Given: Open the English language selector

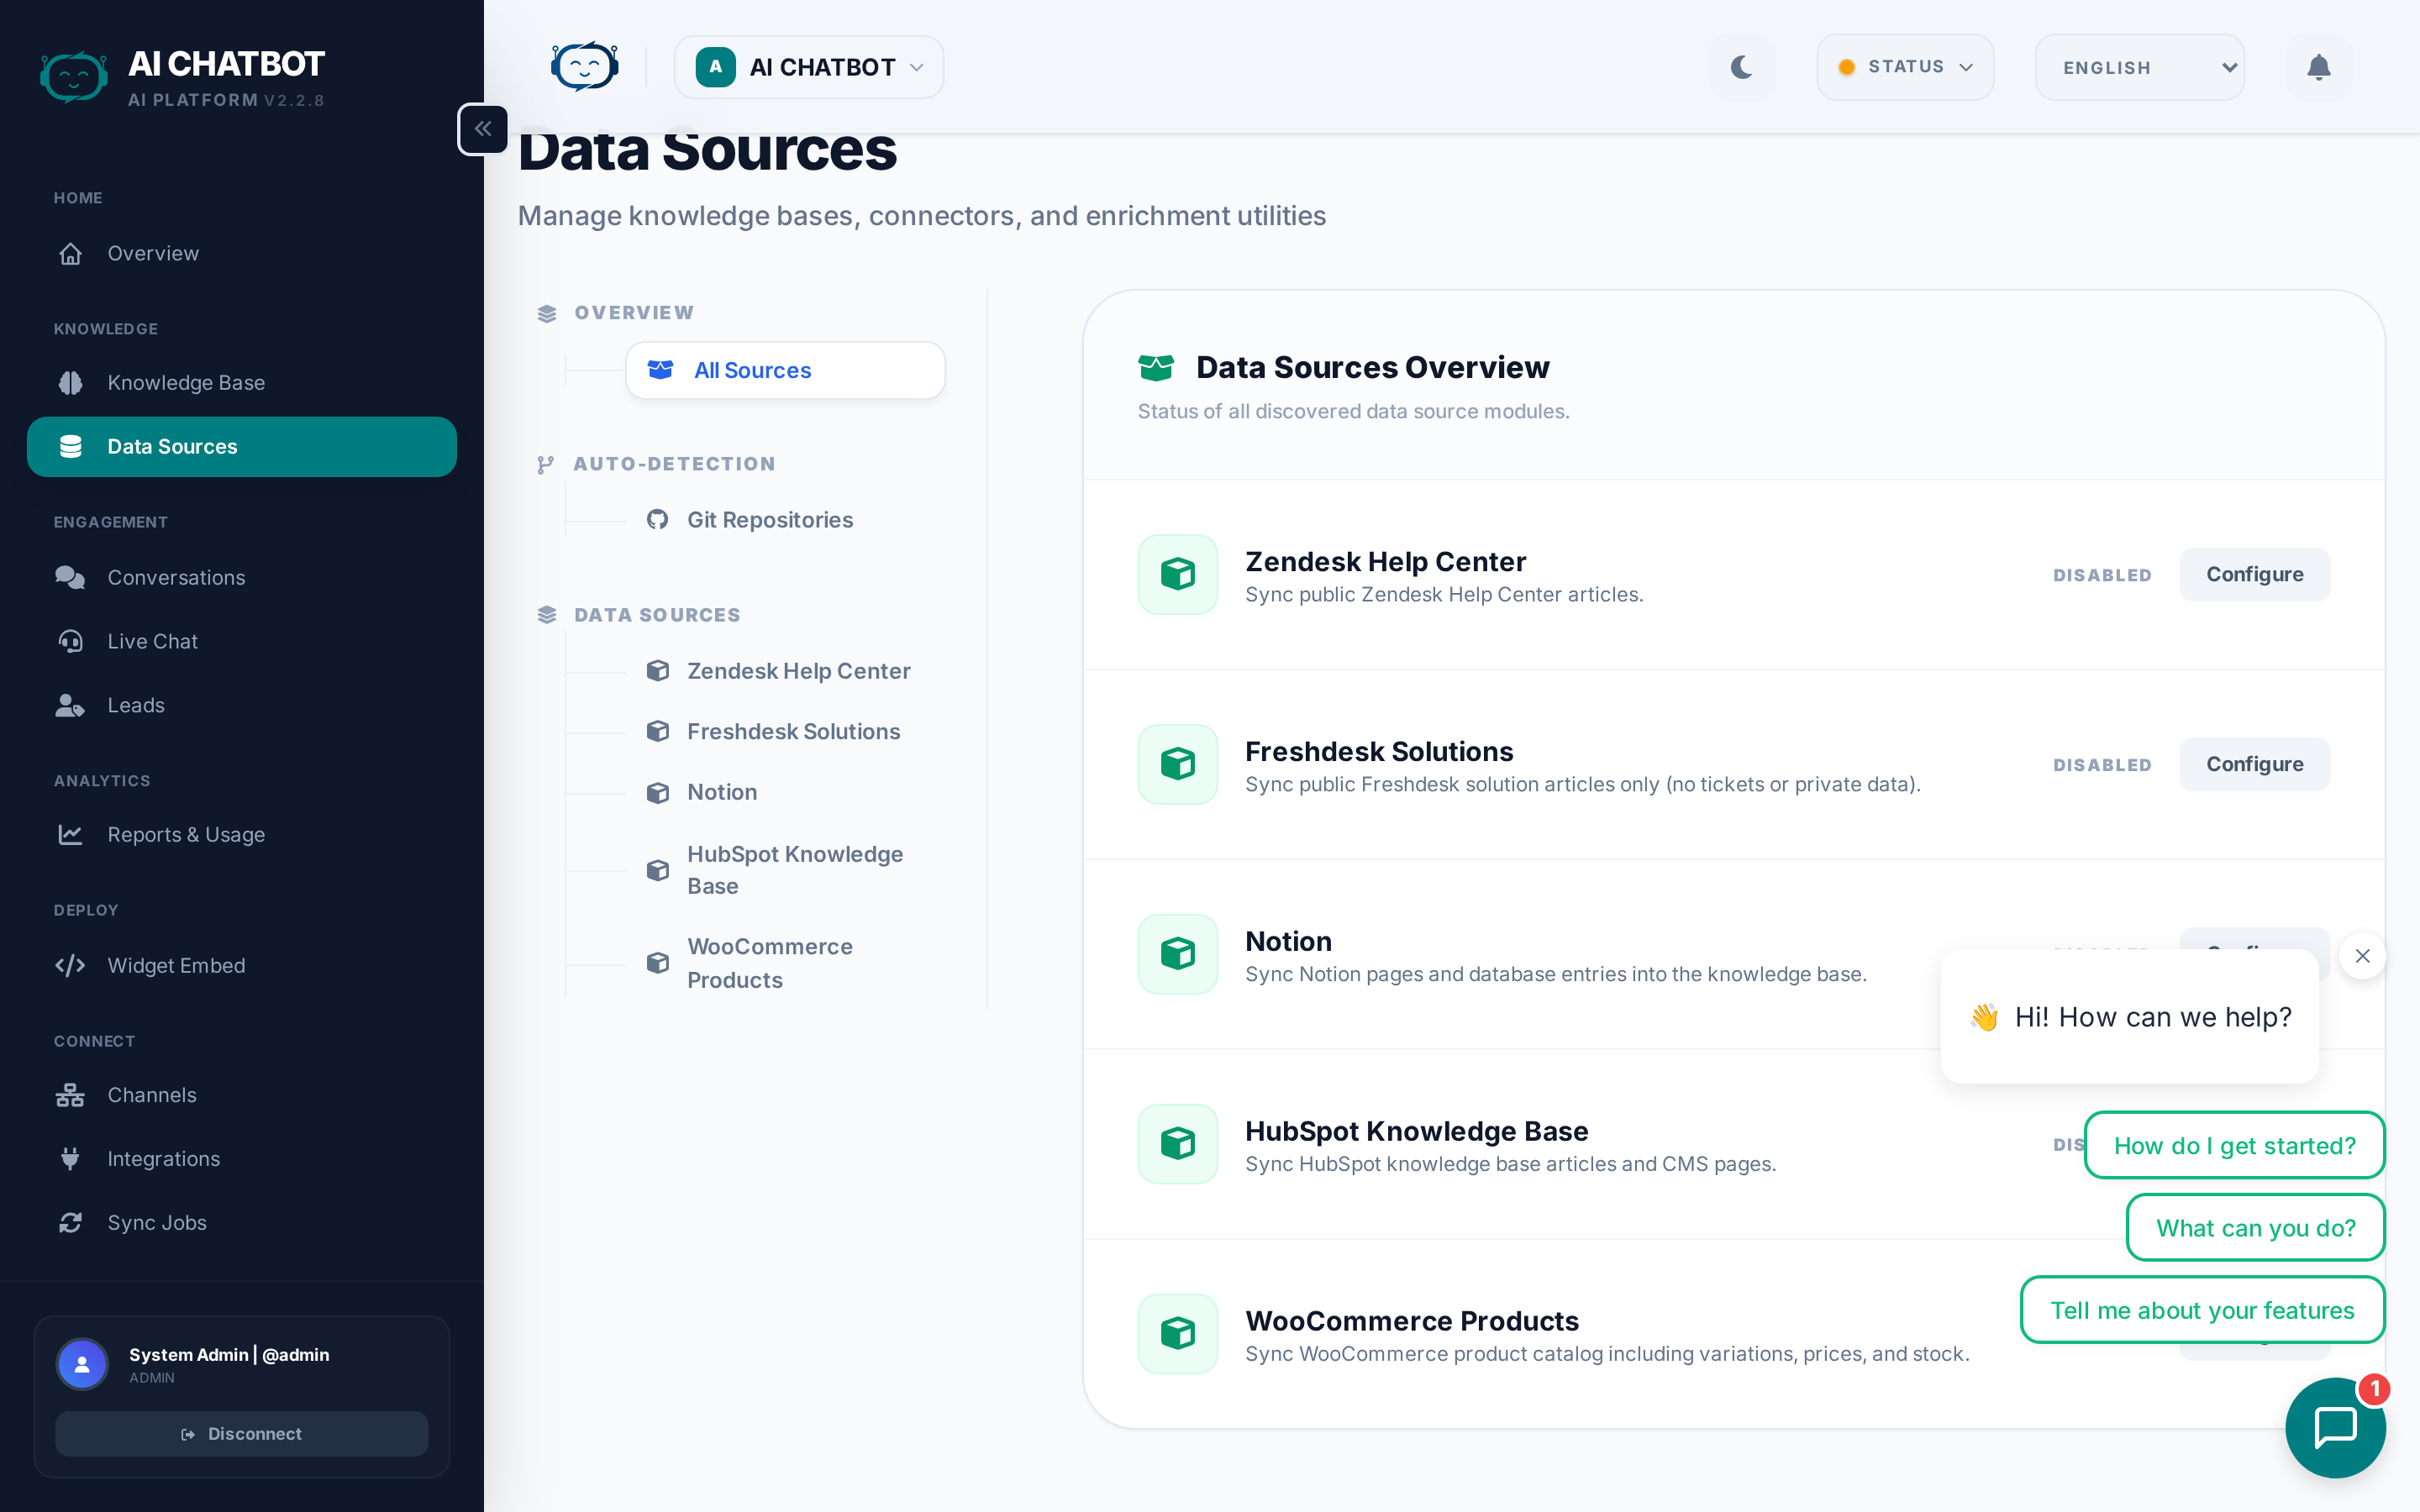Looking at the screenshot, I should [2139, 67].
